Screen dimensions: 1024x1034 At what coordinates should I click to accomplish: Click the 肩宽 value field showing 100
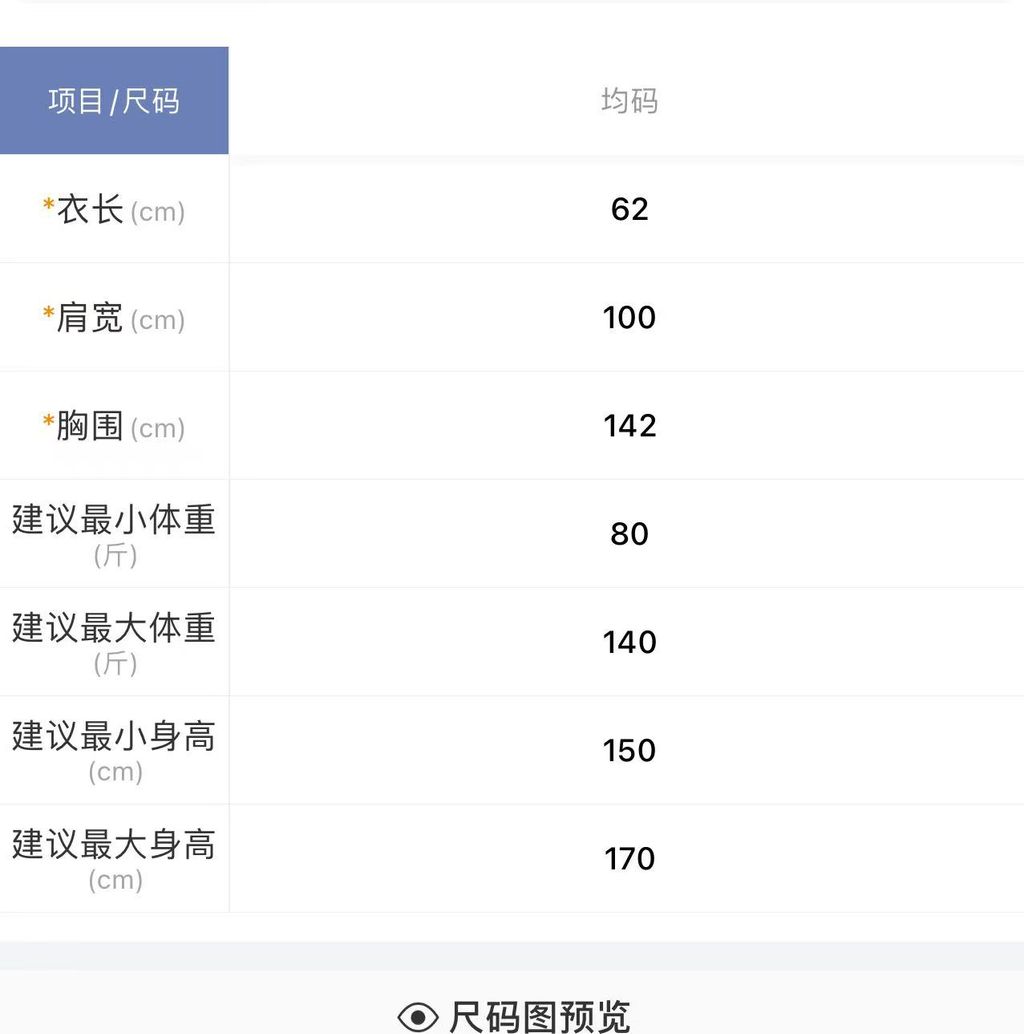(x=629, y=318)
